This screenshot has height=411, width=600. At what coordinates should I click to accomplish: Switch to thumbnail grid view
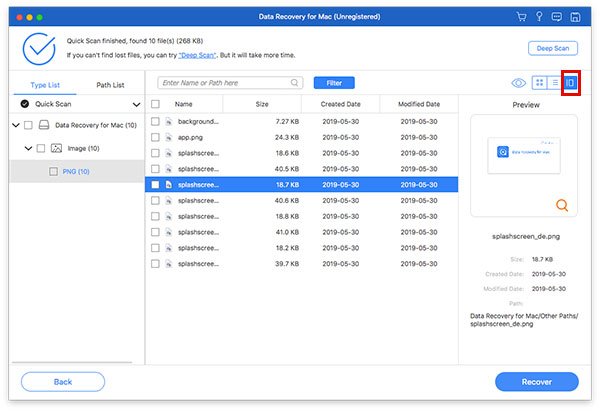tap(540, 83)
